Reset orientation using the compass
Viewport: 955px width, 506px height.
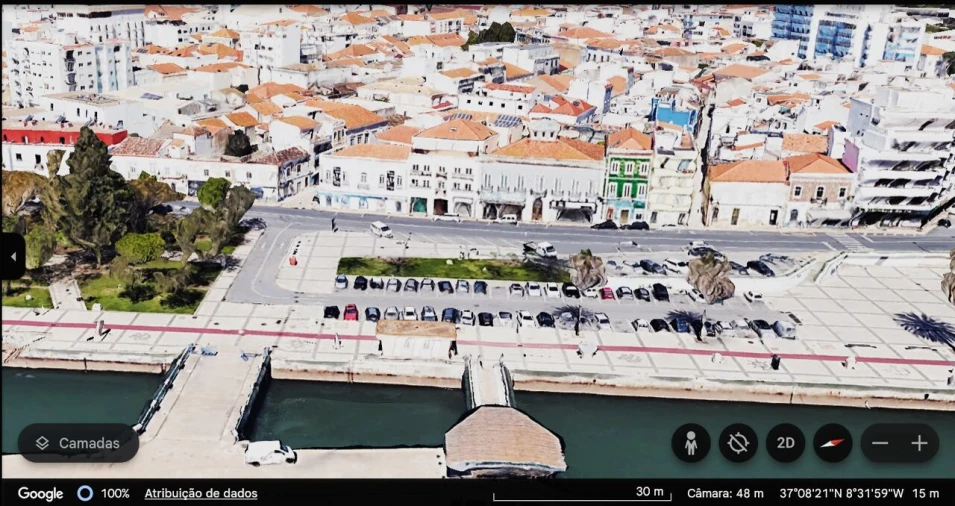click(832, 443)
